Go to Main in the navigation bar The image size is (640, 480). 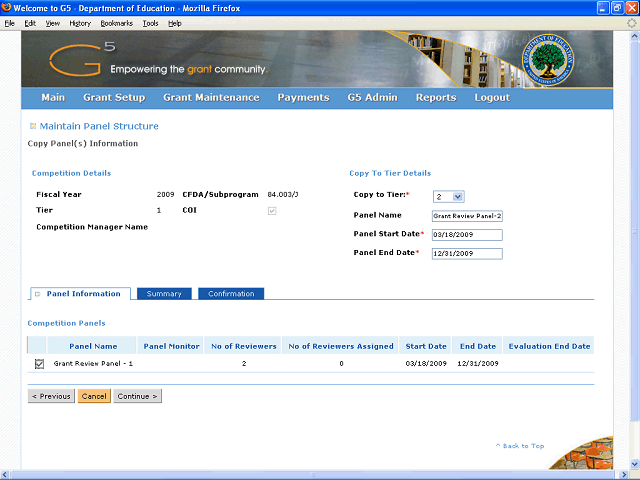coord(53,98)
